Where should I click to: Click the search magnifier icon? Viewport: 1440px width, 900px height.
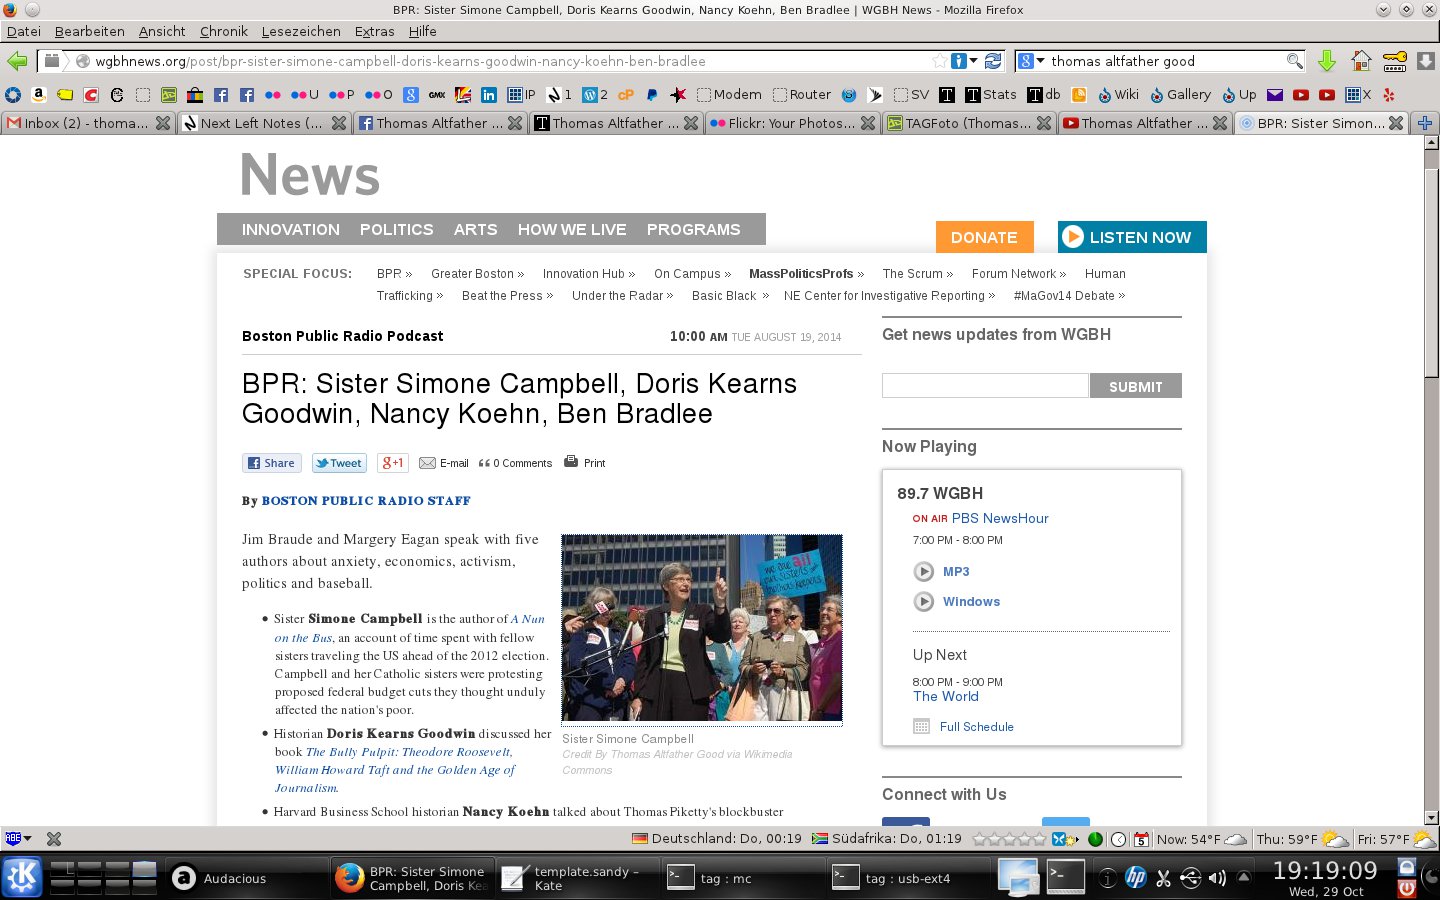tap(1294, 61)
